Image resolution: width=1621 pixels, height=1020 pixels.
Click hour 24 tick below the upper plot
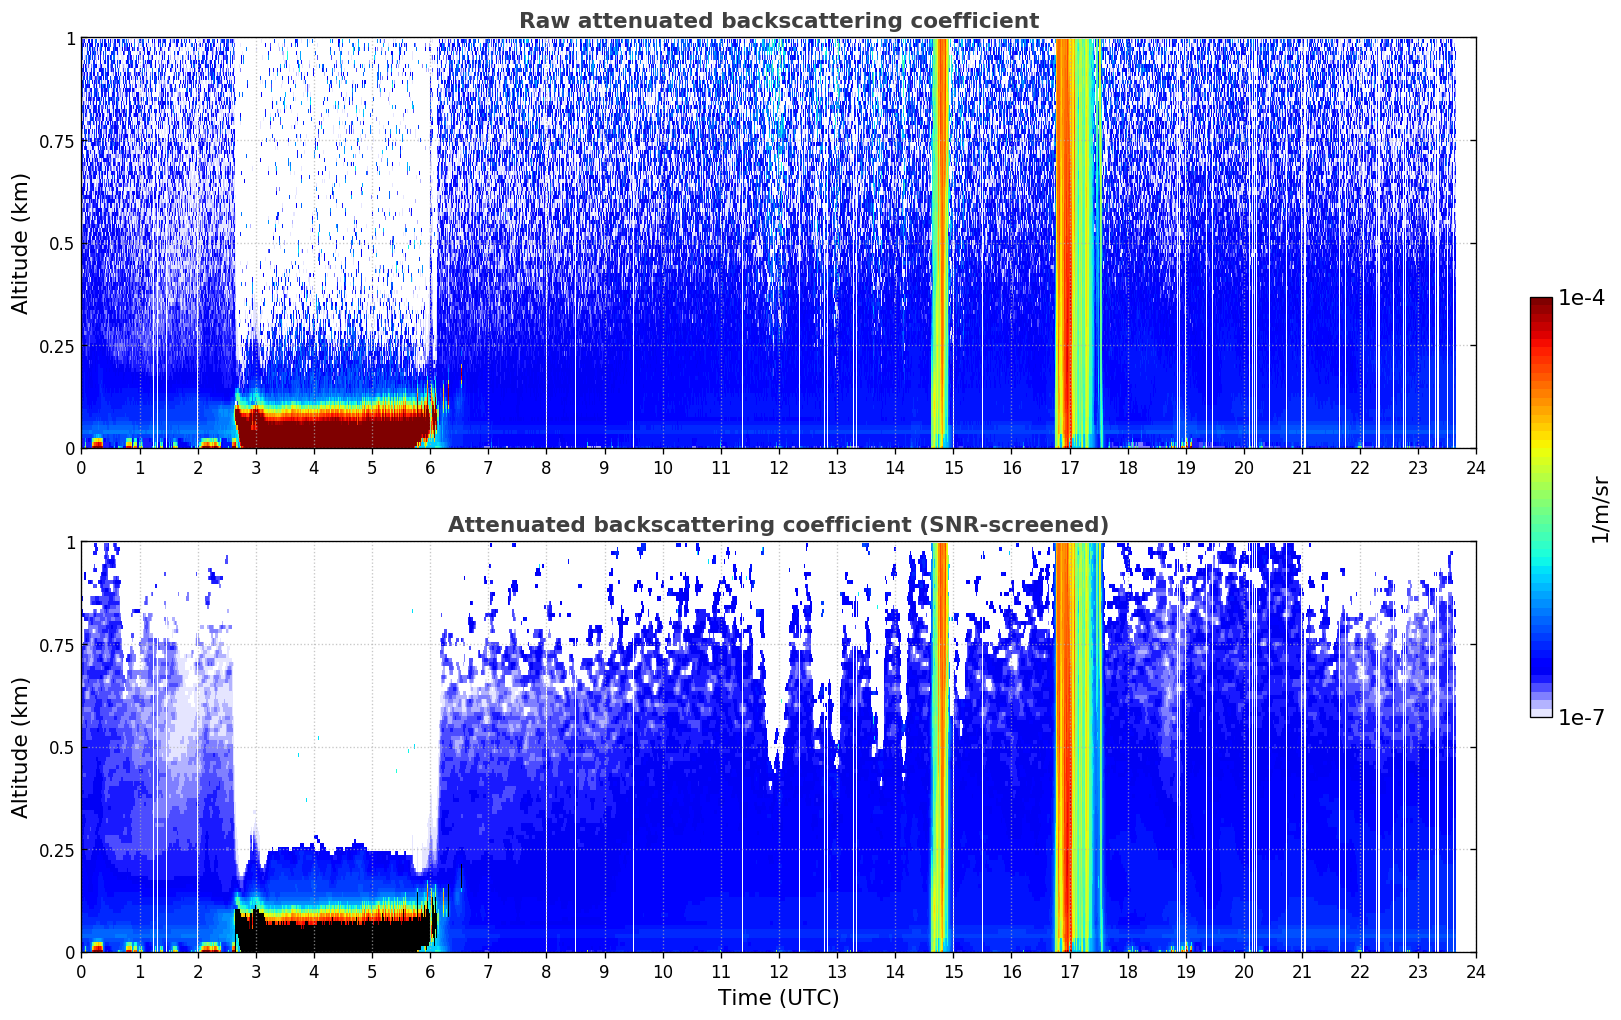click(1476, 467)
